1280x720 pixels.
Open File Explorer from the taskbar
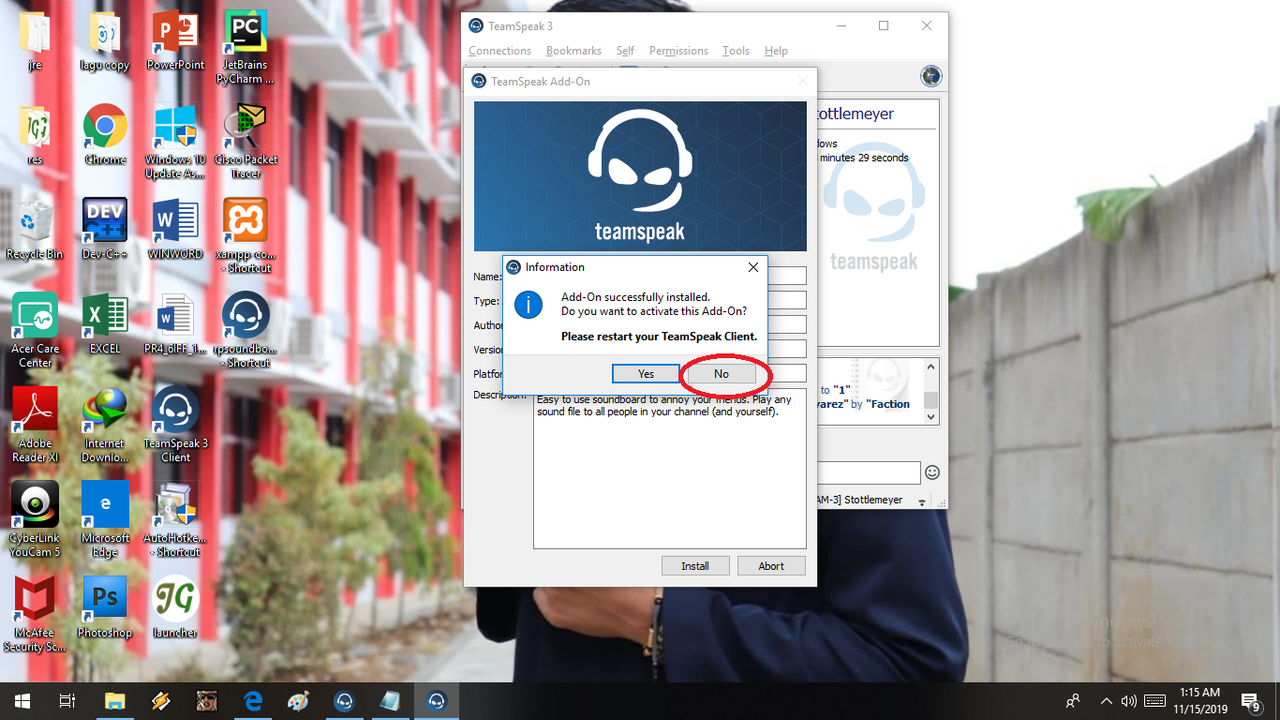pyautogui.click(x=115, y=701)
